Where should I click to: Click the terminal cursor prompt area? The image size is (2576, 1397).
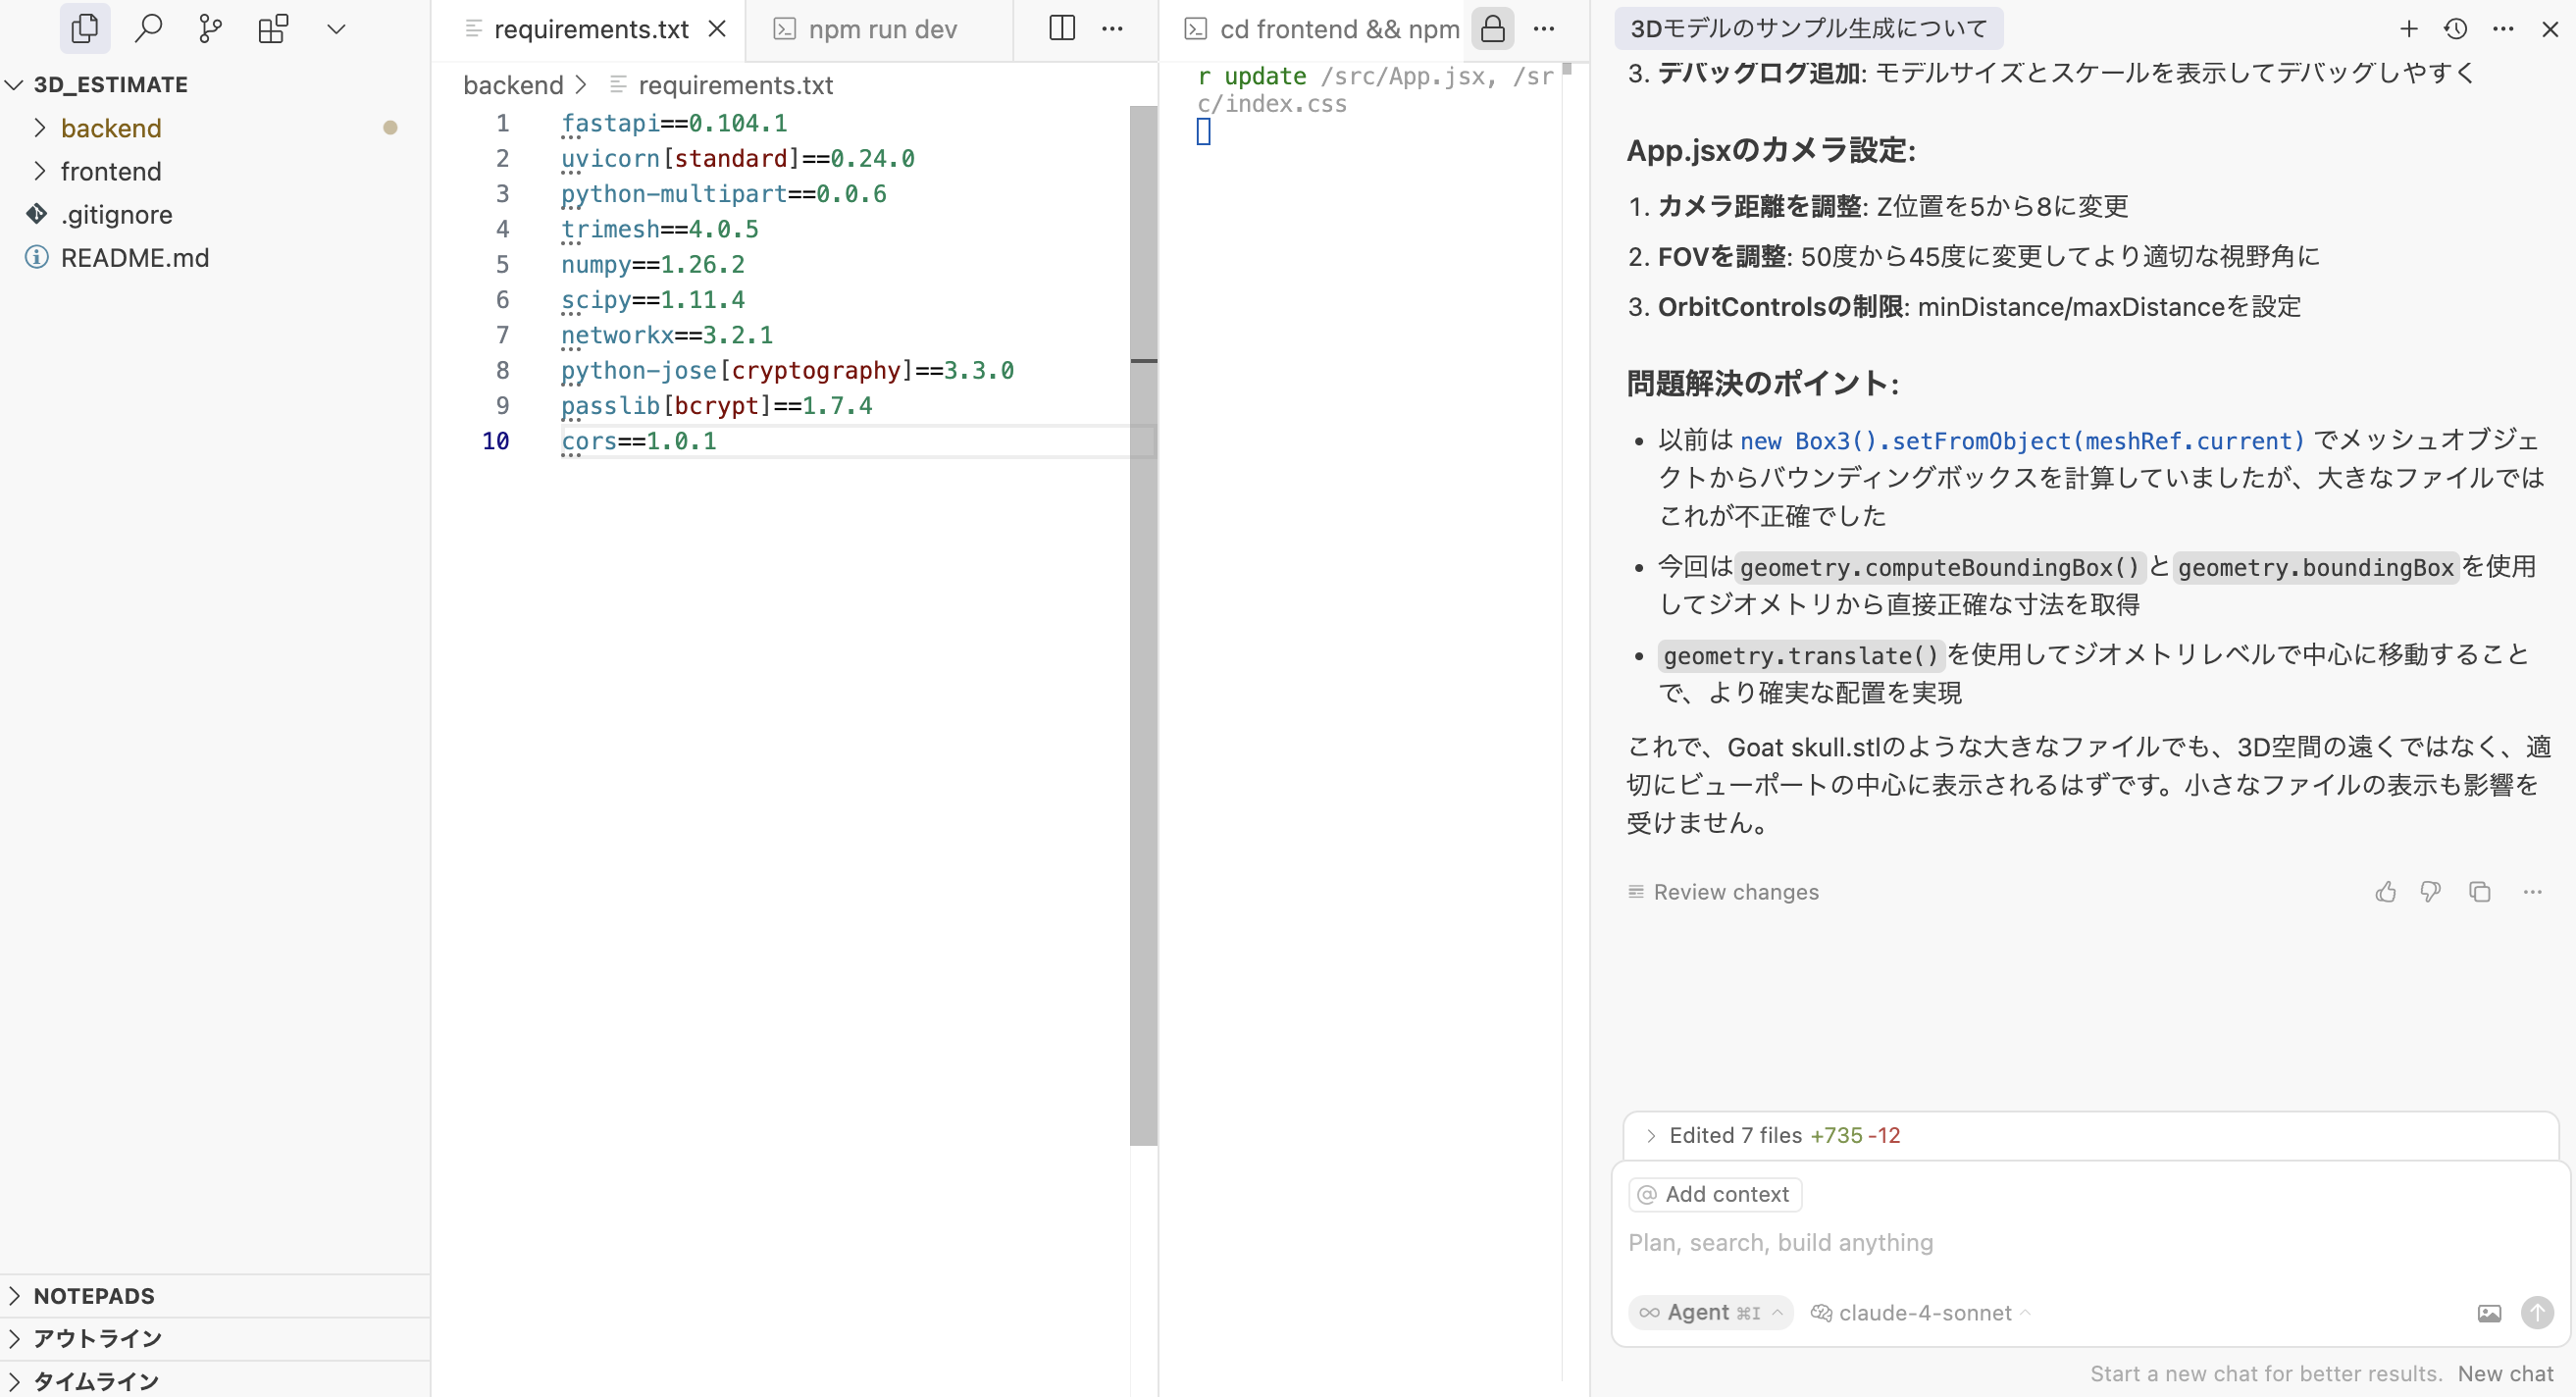tap(1204, 131)
